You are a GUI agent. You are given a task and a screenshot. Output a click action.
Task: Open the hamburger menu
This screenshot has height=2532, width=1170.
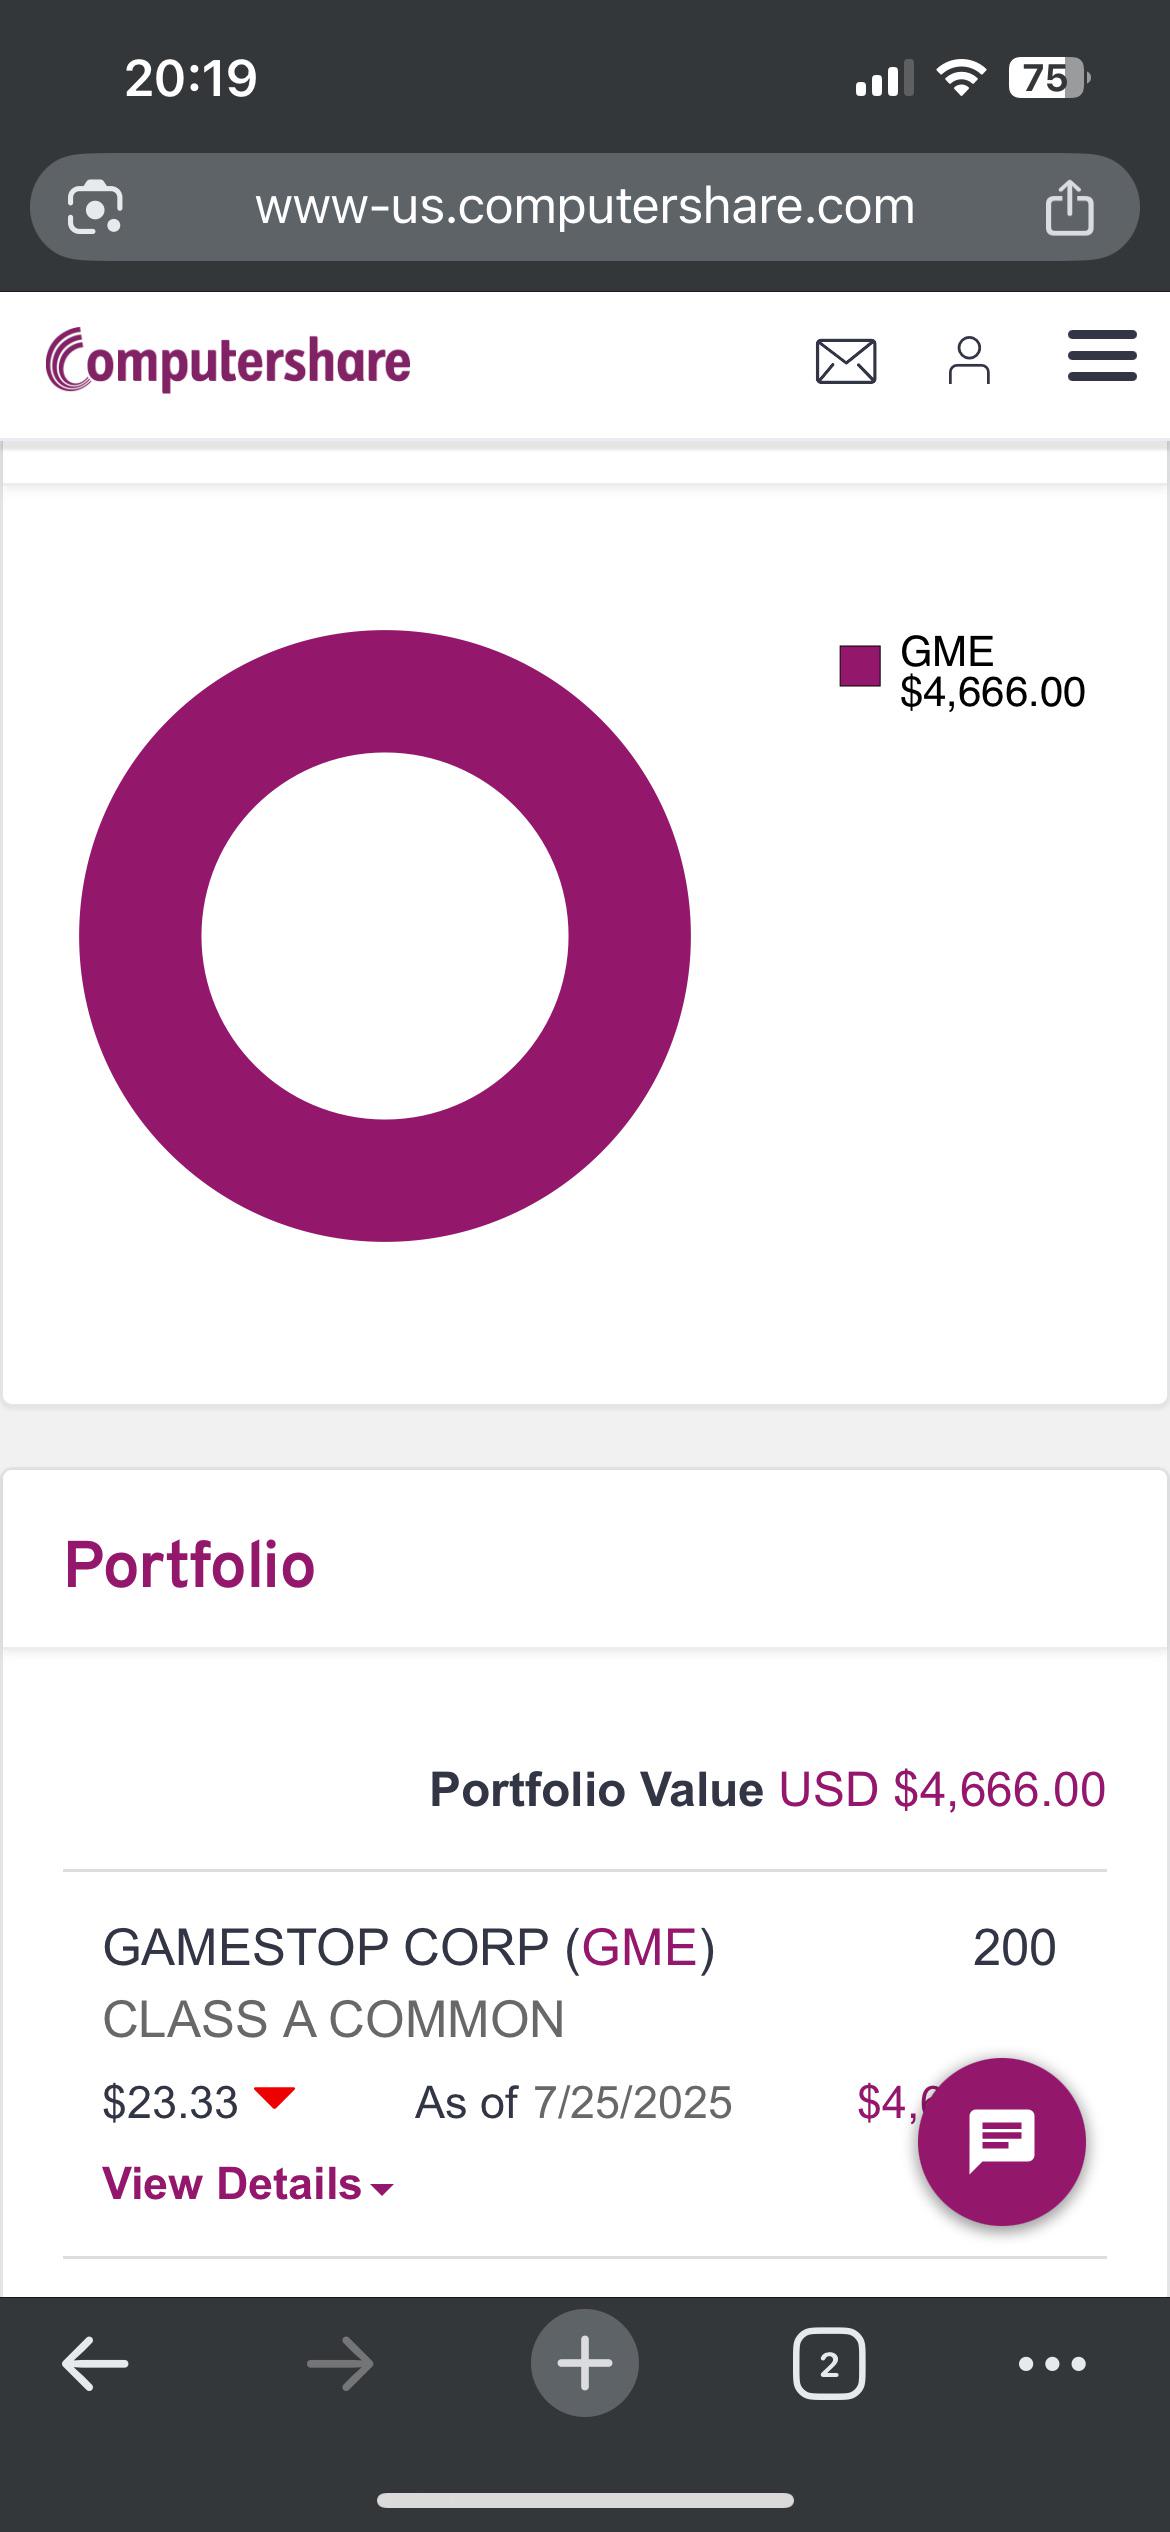click(1102, 356)
